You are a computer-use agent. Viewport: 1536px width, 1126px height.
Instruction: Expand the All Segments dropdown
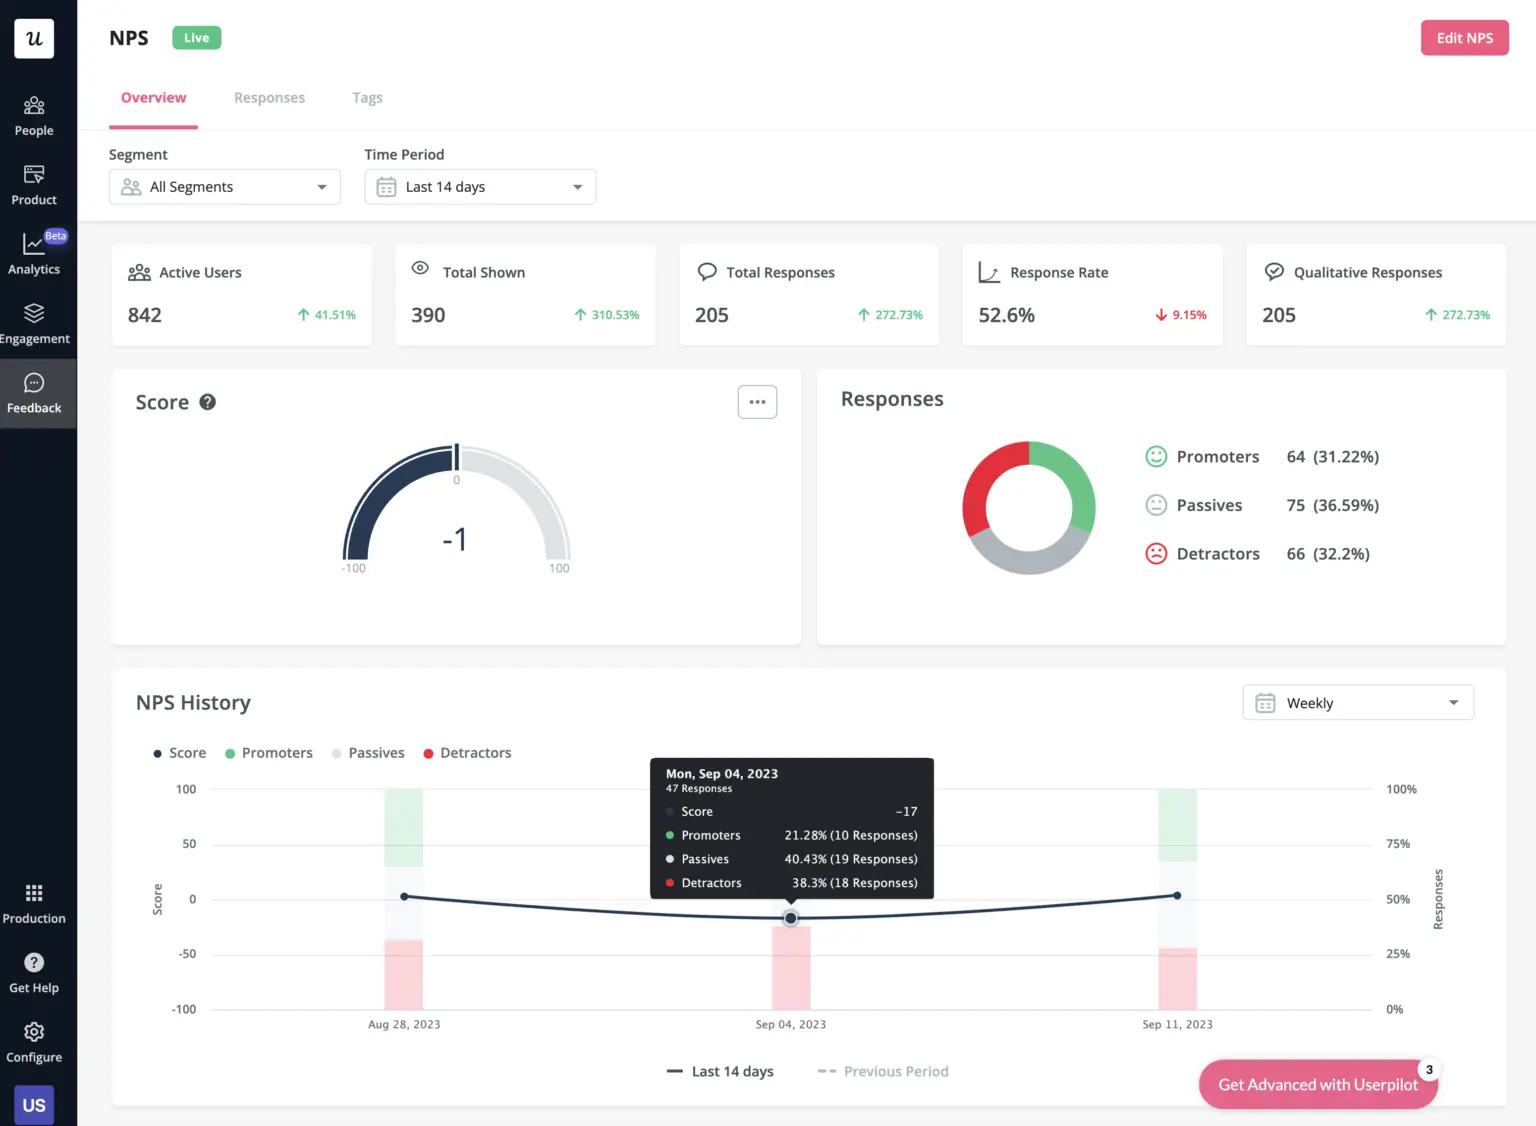[x=224, y=187]
